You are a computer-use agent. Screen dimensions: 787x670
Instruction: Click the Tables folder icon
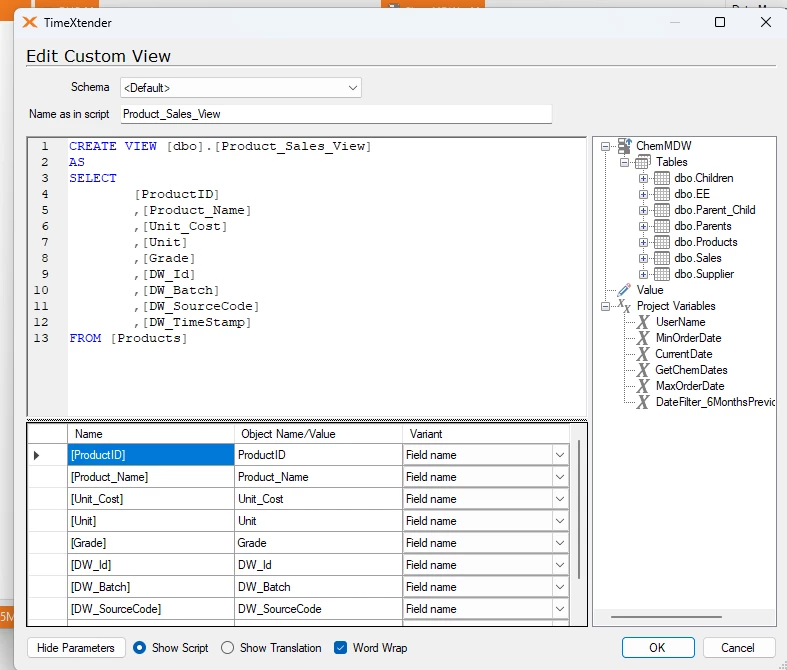(642, 162)
